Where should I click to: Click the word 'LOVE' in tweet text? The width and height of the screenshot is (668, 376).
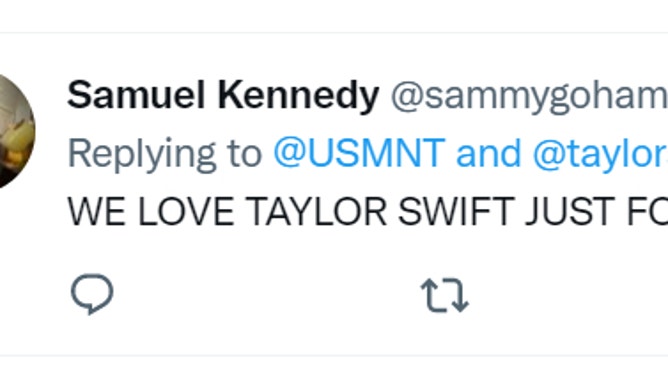[186, 211]
